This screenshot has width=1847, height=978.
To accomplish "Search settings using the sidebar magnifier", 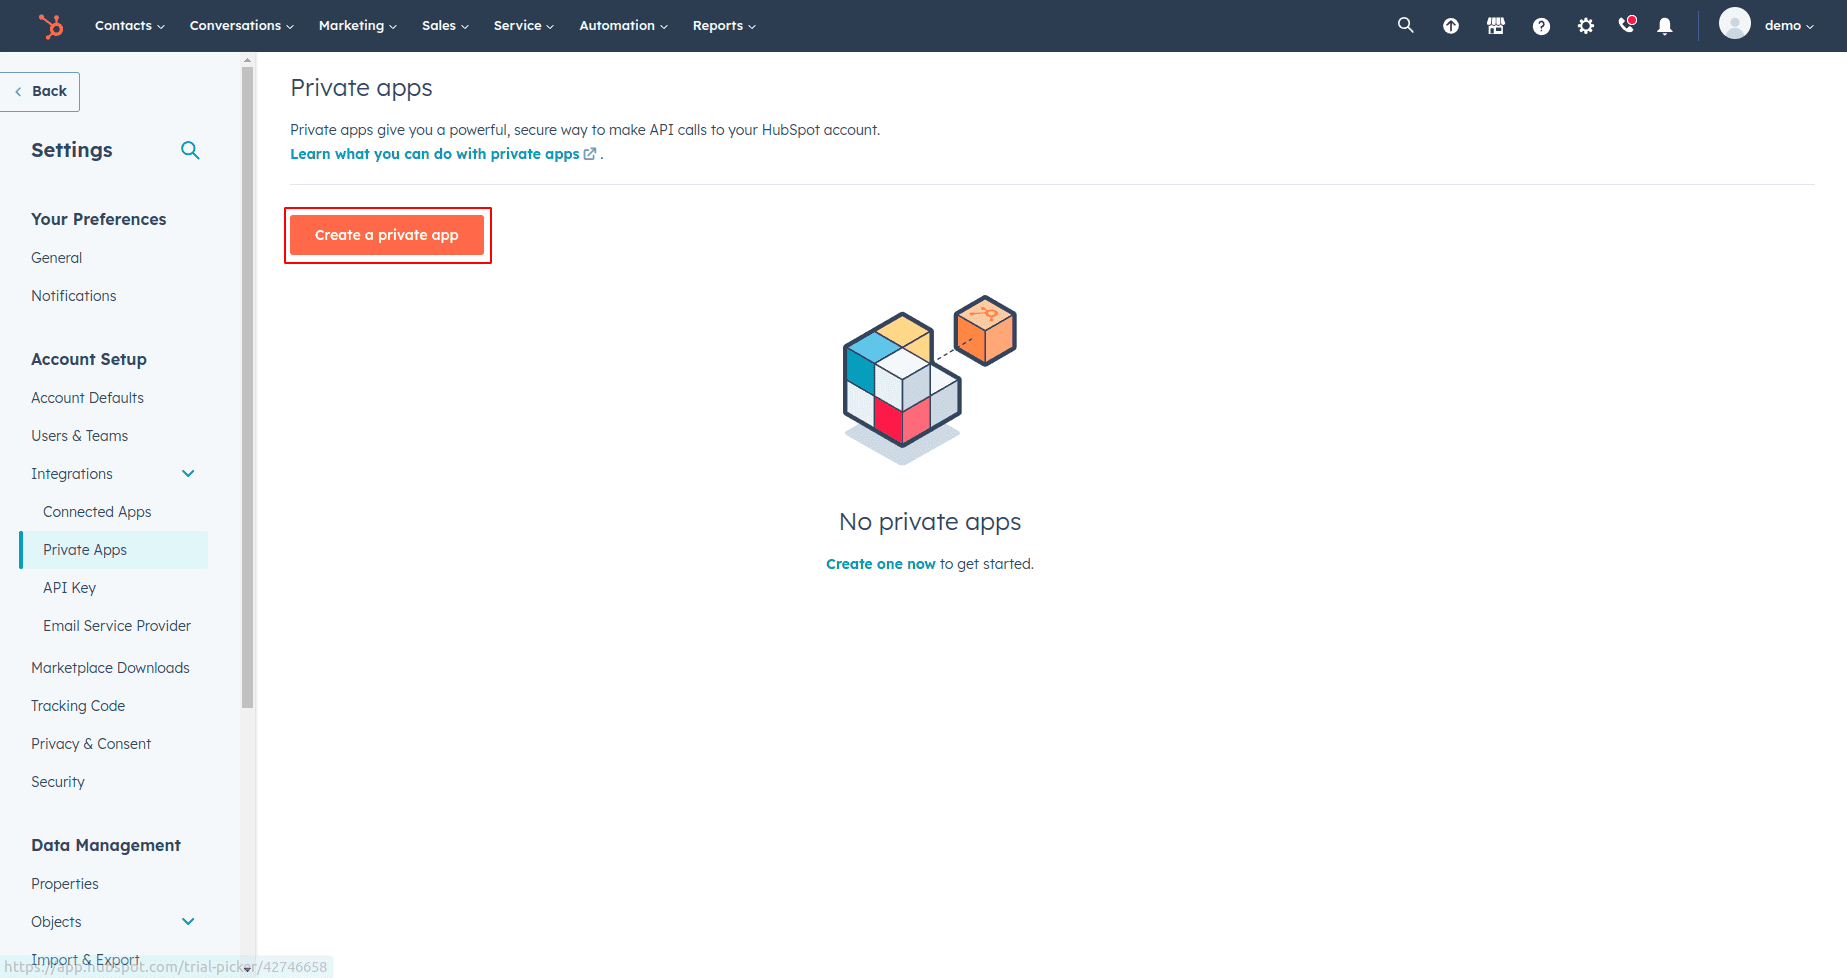I will tap(190, 150).
